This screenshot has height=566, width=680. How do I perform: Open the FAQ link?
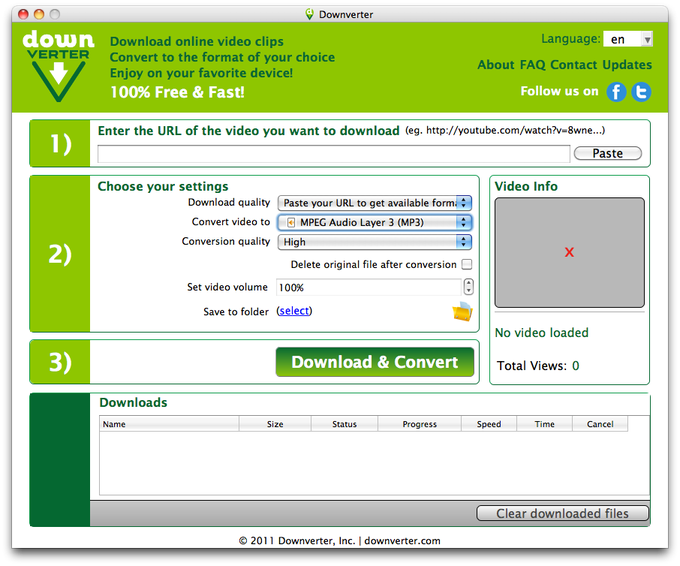532,65
